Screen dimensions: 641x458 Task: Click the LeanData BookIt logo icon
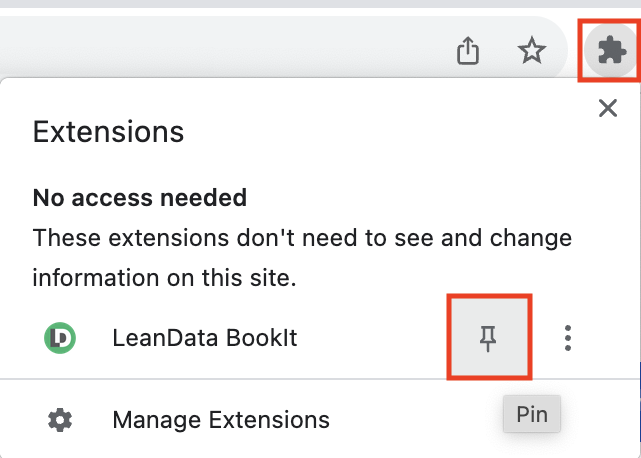click(x=61, y=338)
